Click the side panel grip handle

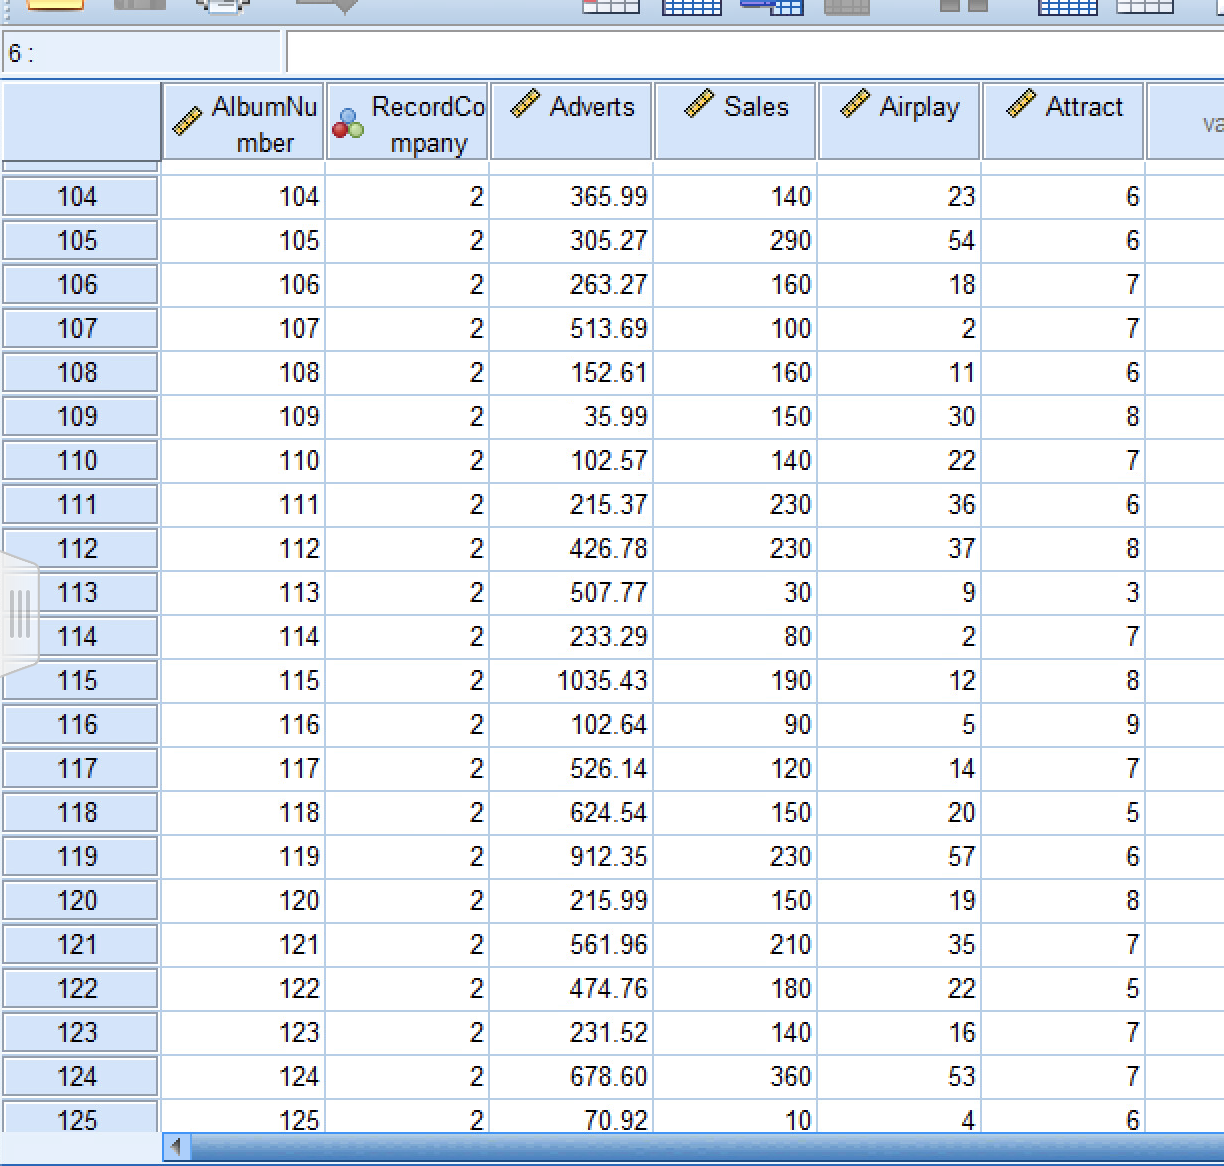(x=19, y=613)
